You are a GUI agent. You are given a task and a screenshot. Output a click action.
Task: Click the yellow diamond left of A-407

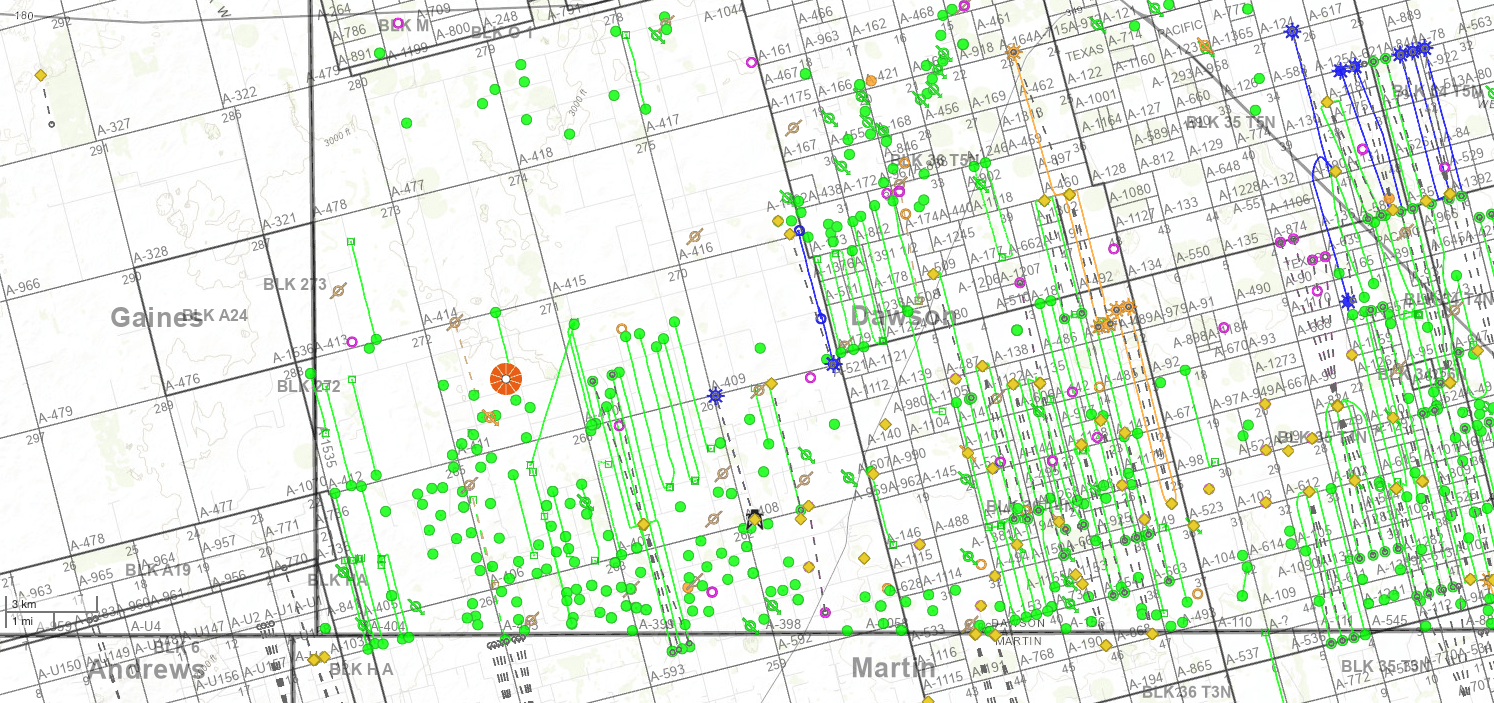[643, 524]
